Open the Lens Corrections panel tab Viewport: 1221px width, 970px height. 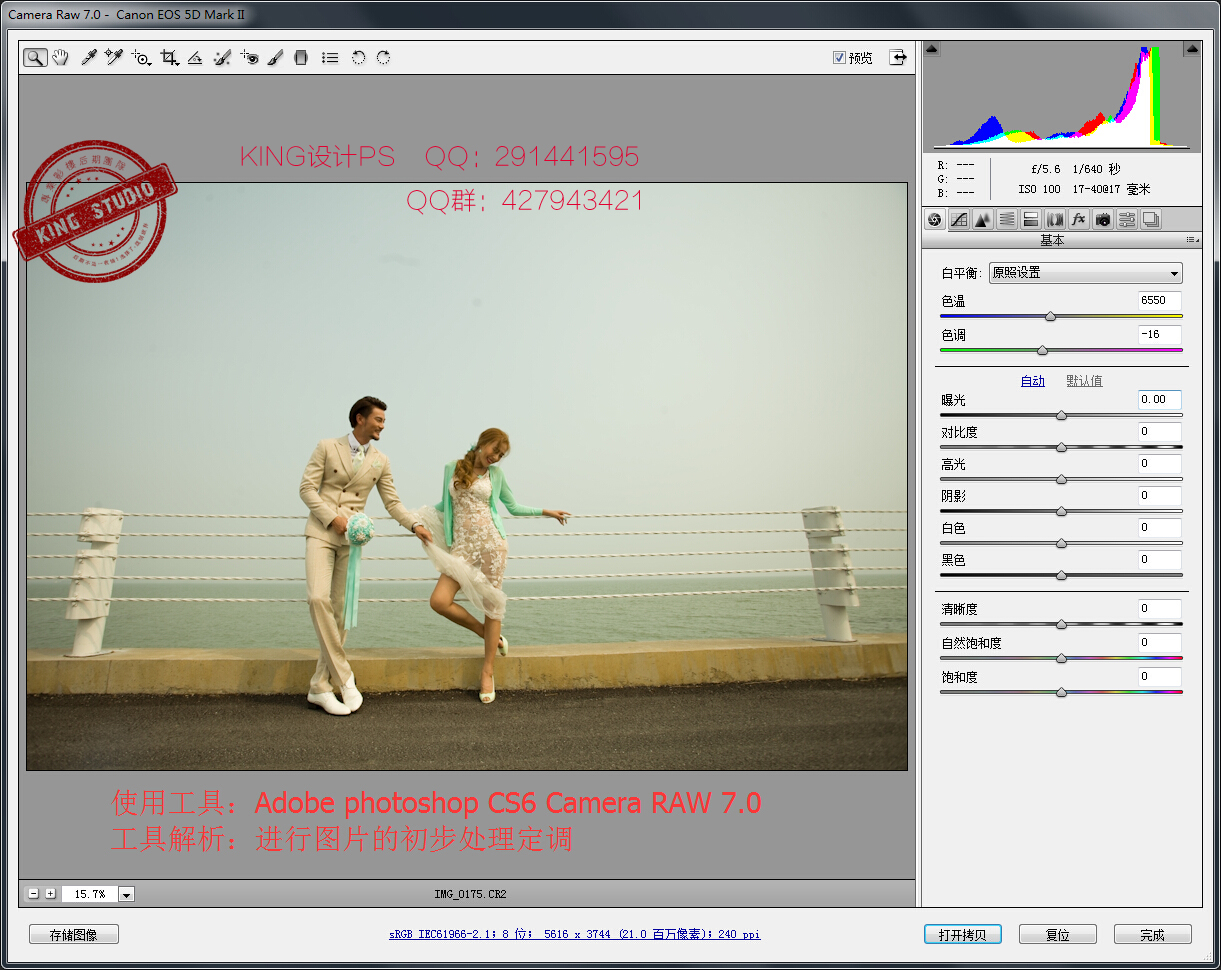(x=1055, y=220)
